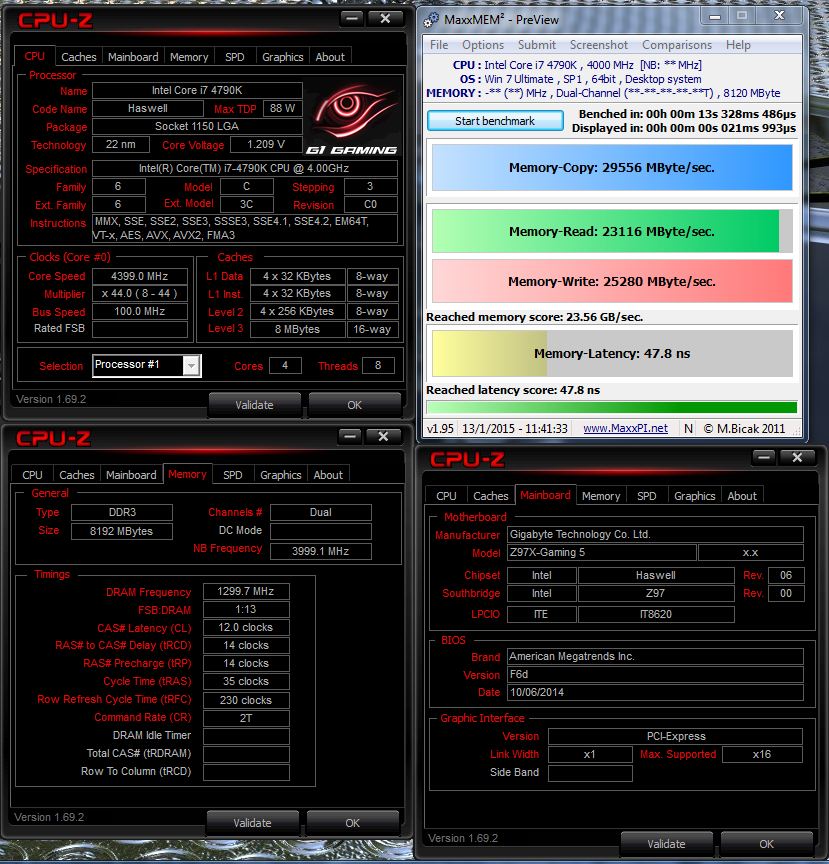Close the top CPU-Z window
This screenshot has width=829, height=864.
[385, 19]
